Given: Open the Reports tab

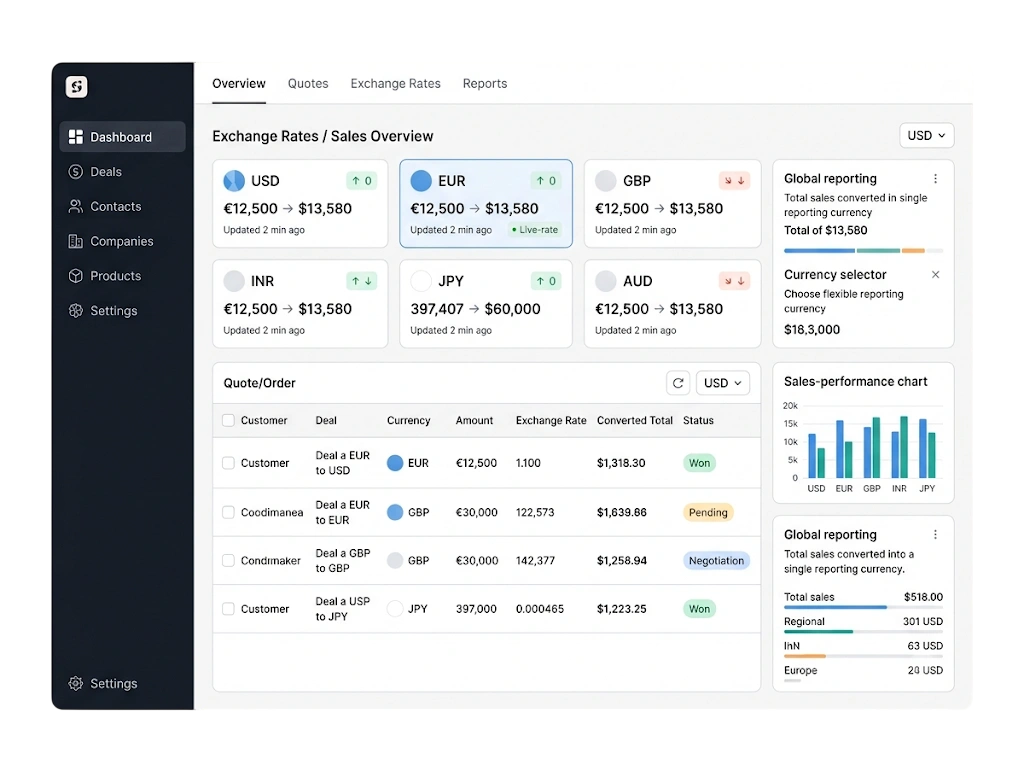Looking at the screenshot, I should tap(485, 84).
